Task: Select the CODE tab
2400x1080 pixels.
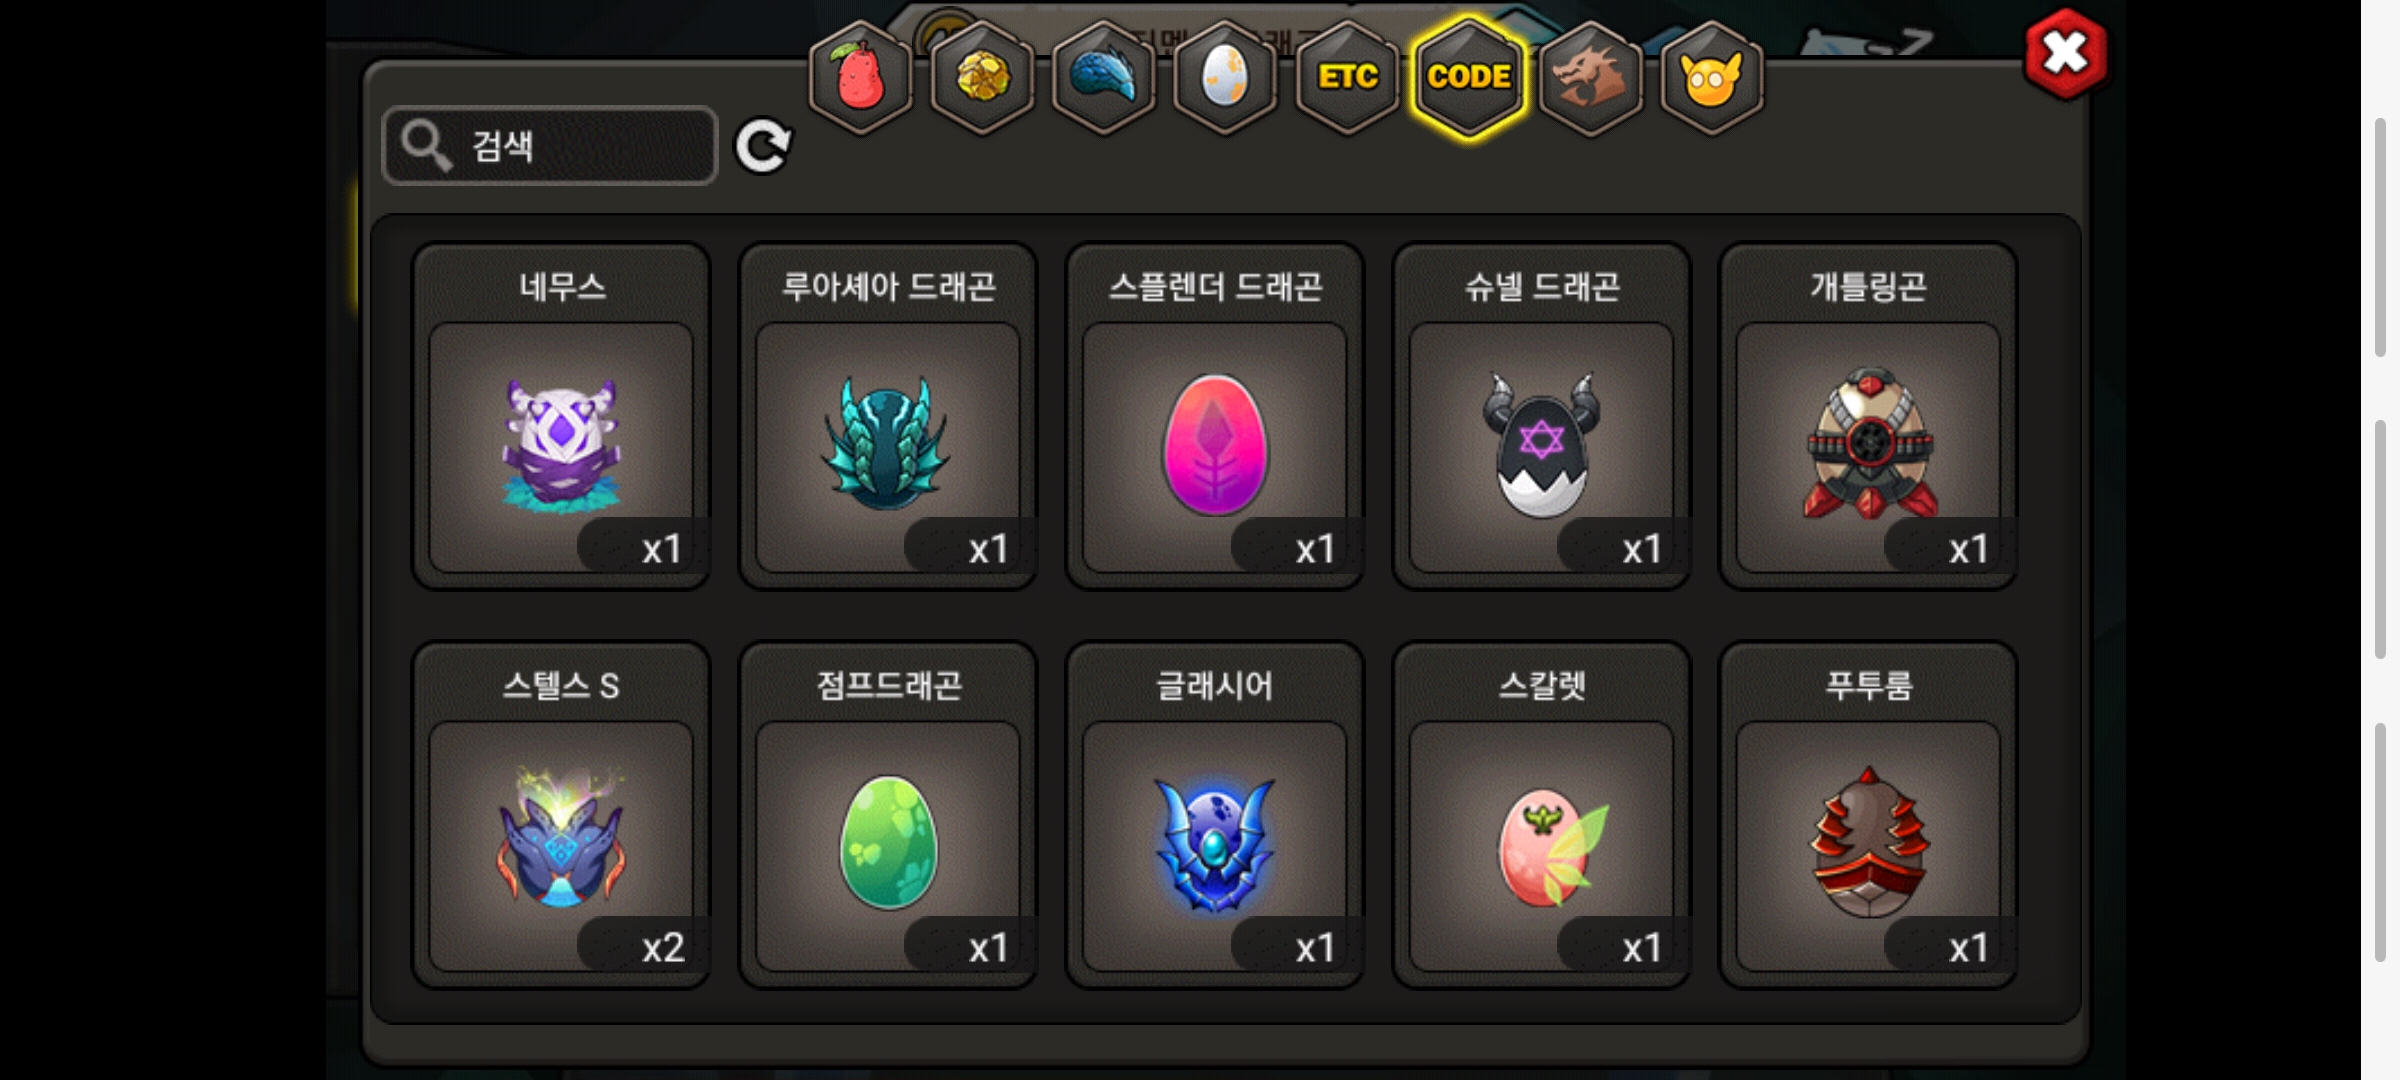Action: (1469, 78)
